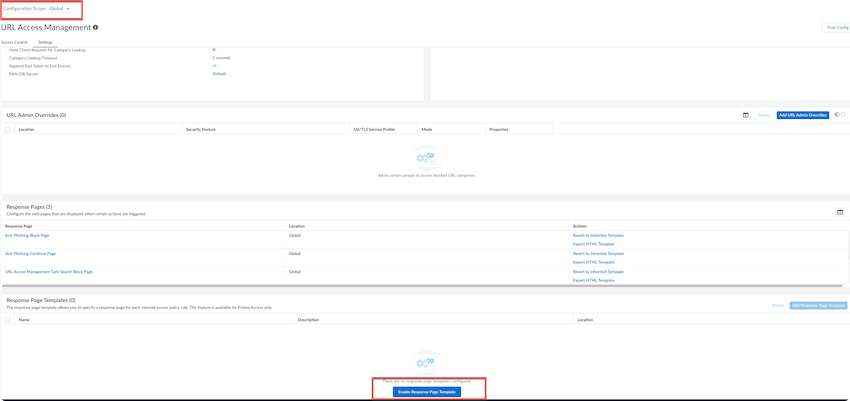Export HTML template for Anti Phishing Block Page

point(594,244)
